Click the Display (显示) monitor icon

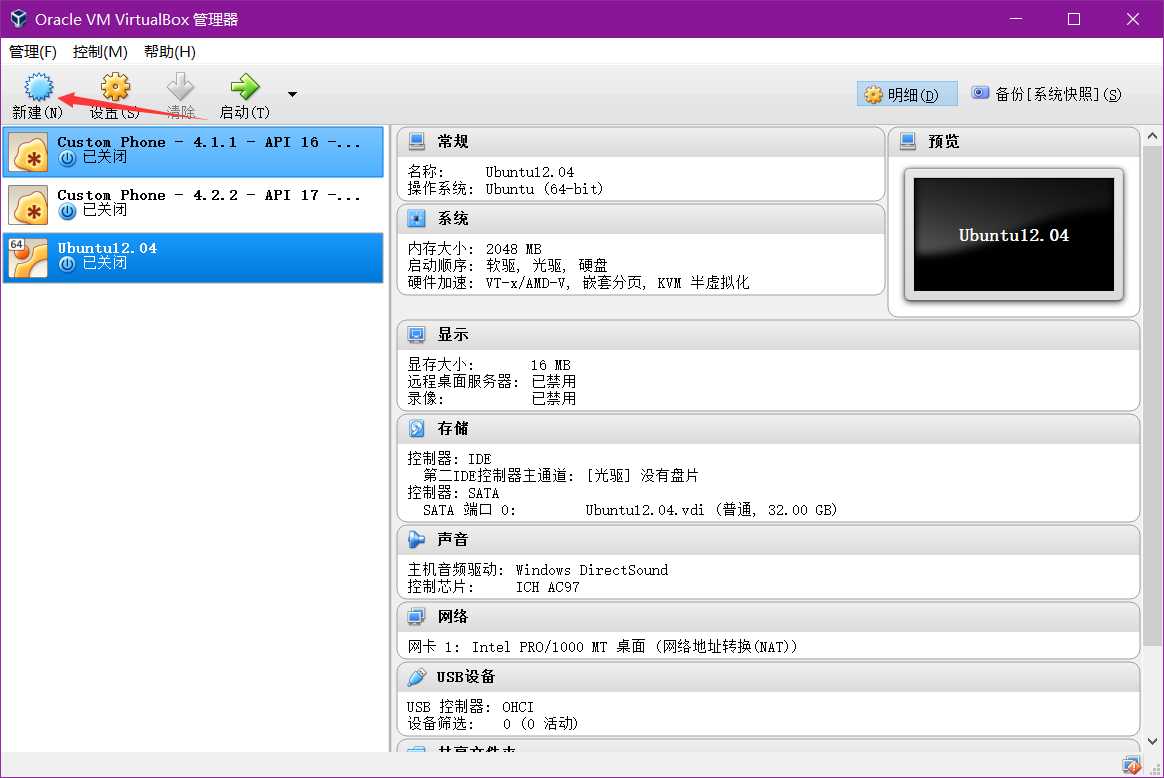pos(416,335)
